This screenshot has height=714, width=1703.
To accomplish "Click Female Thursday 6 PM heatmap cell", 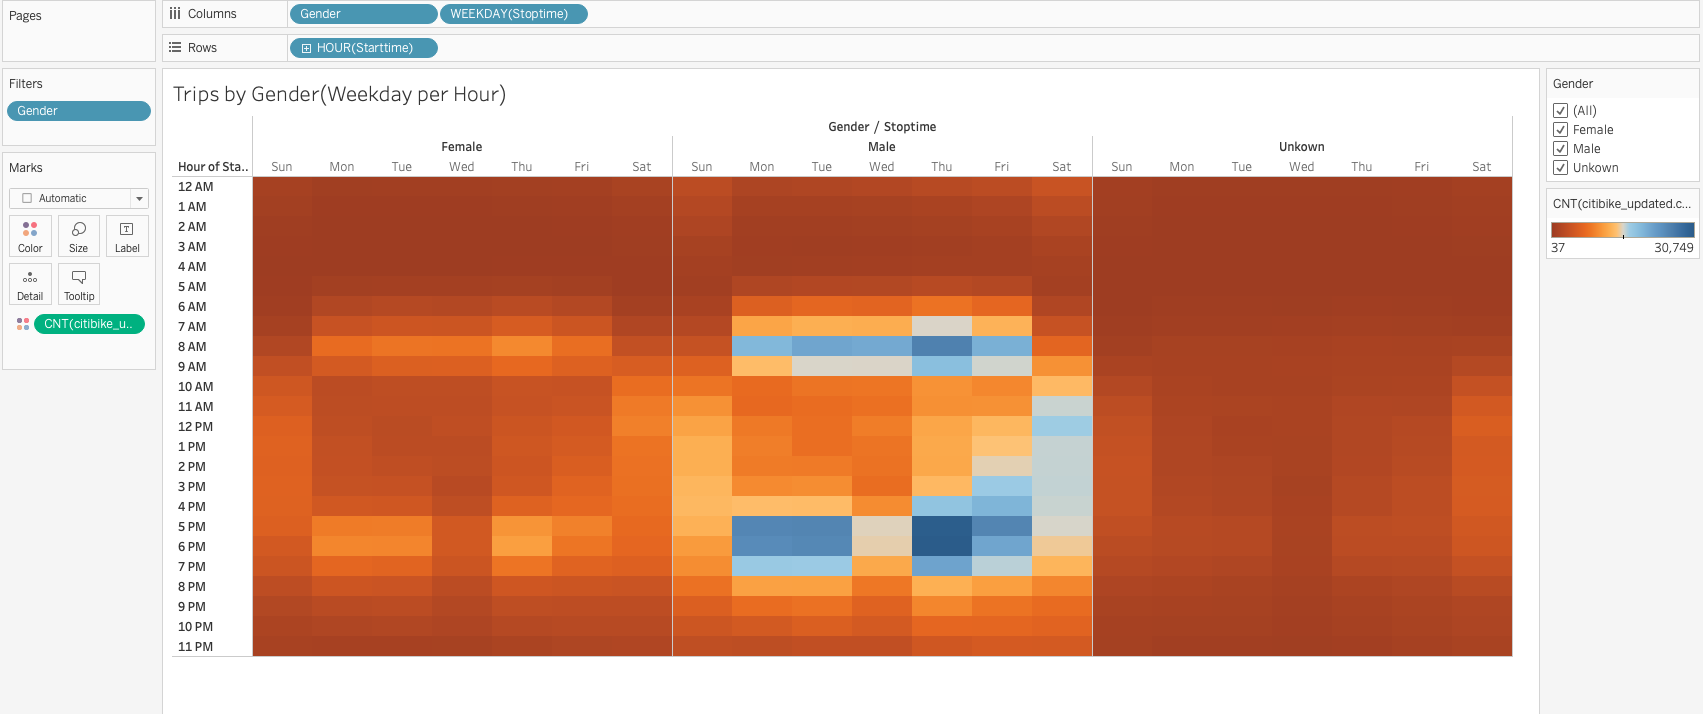I will click(522, 547).
